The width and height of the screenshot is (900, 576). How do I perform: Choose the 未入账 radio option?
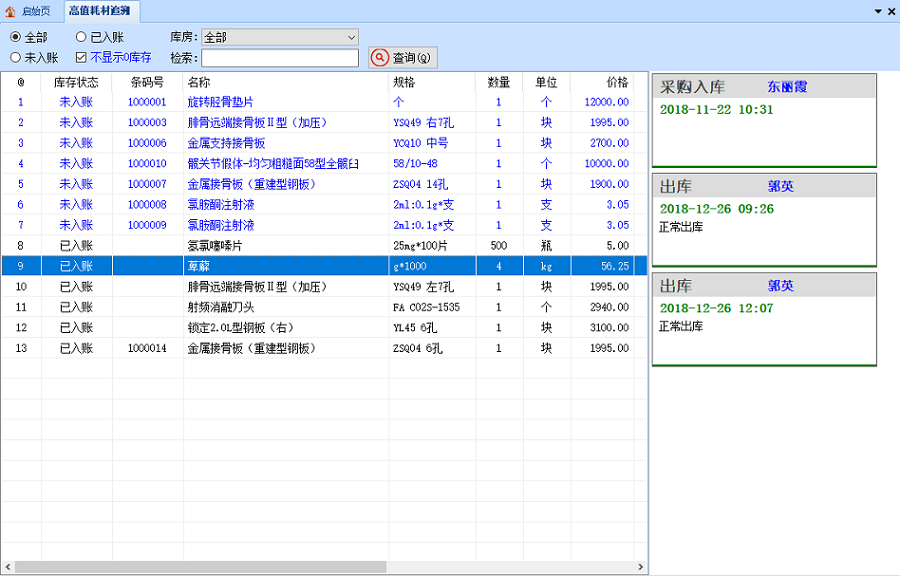(15, 58)
